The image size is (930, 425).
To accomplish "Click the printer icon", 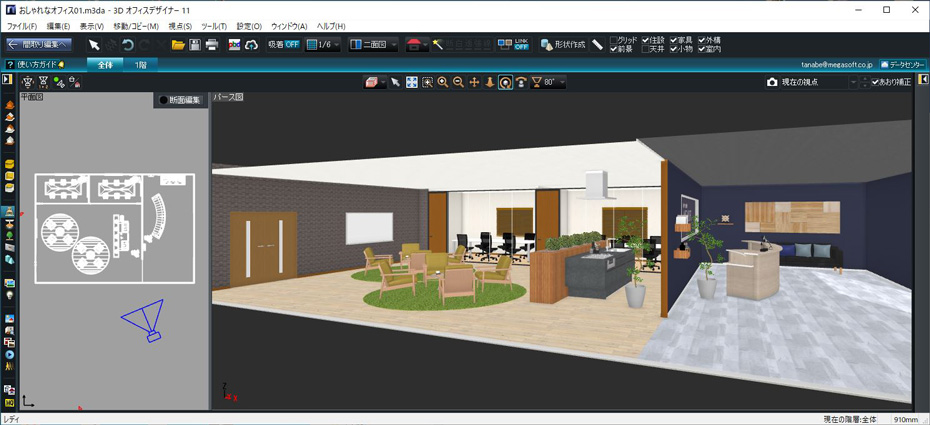I will [x=212, y=44].
